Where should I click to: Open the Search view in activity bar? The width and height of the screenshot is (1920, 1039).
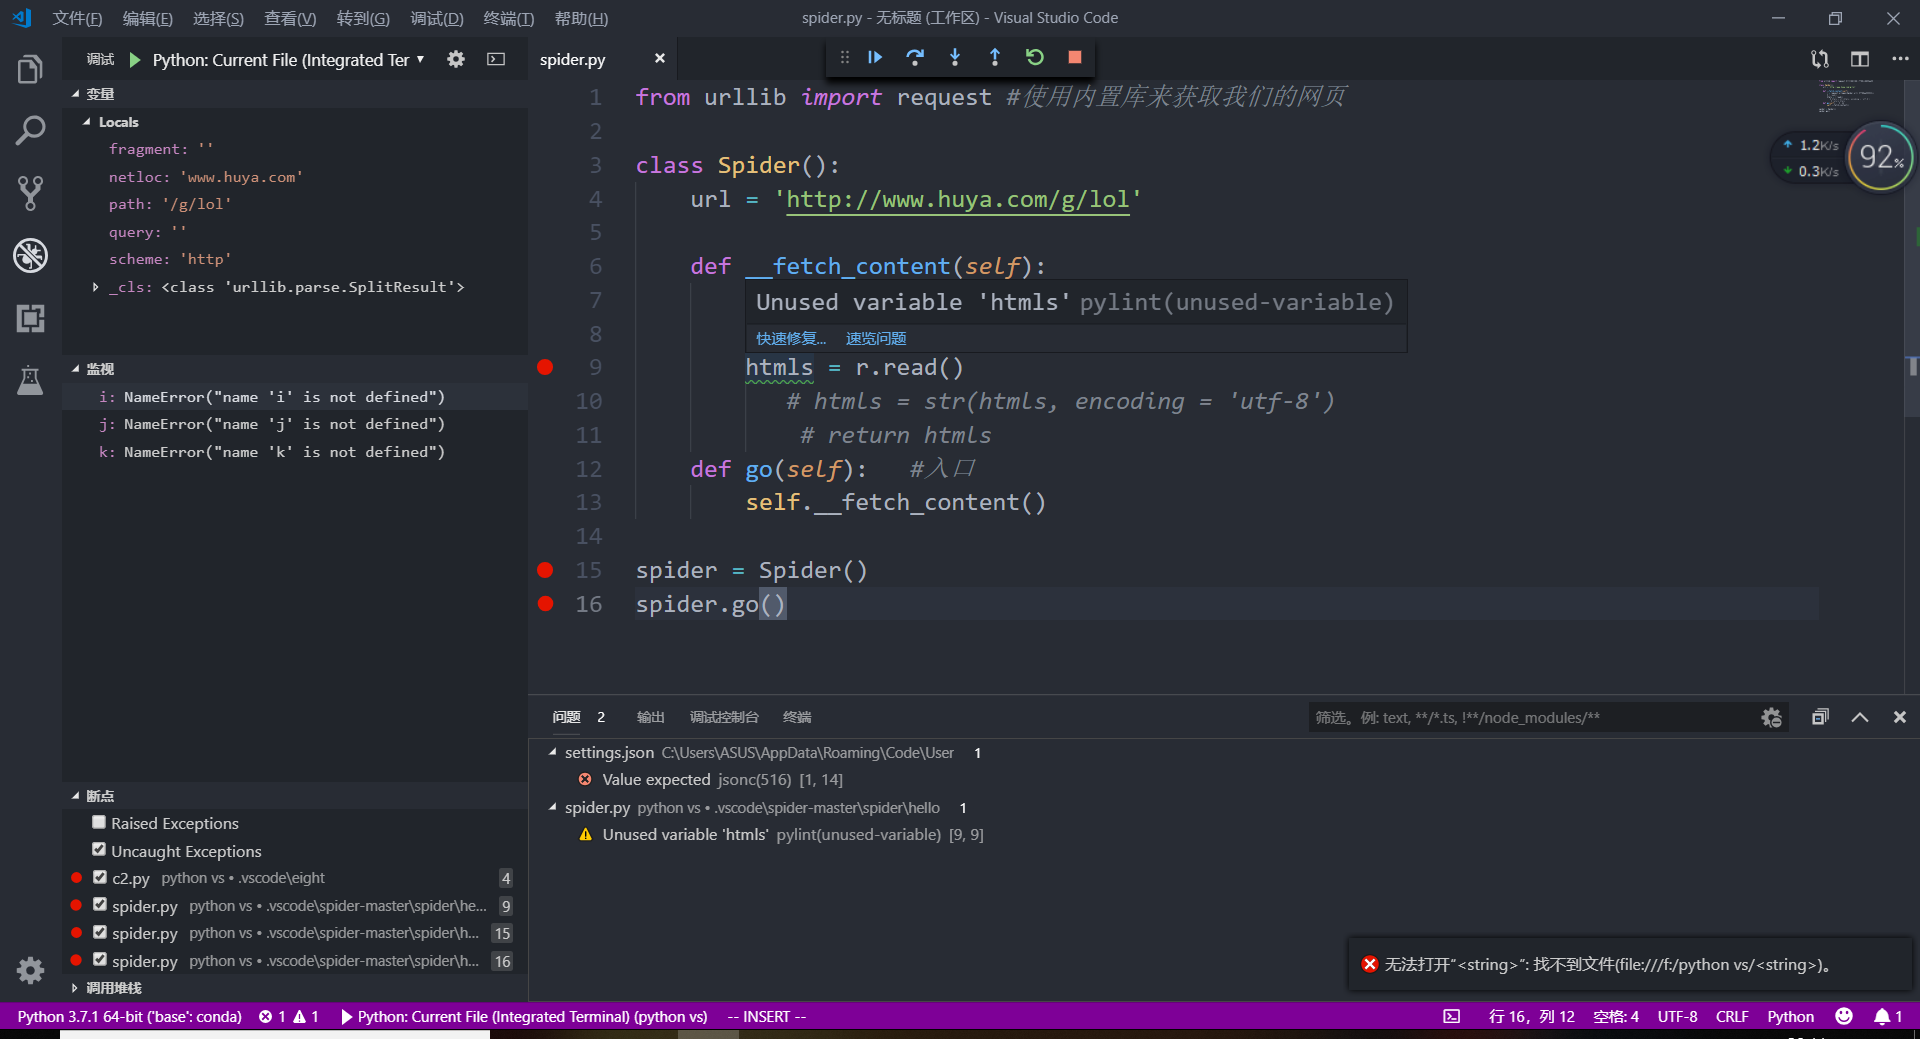[30, 131]
